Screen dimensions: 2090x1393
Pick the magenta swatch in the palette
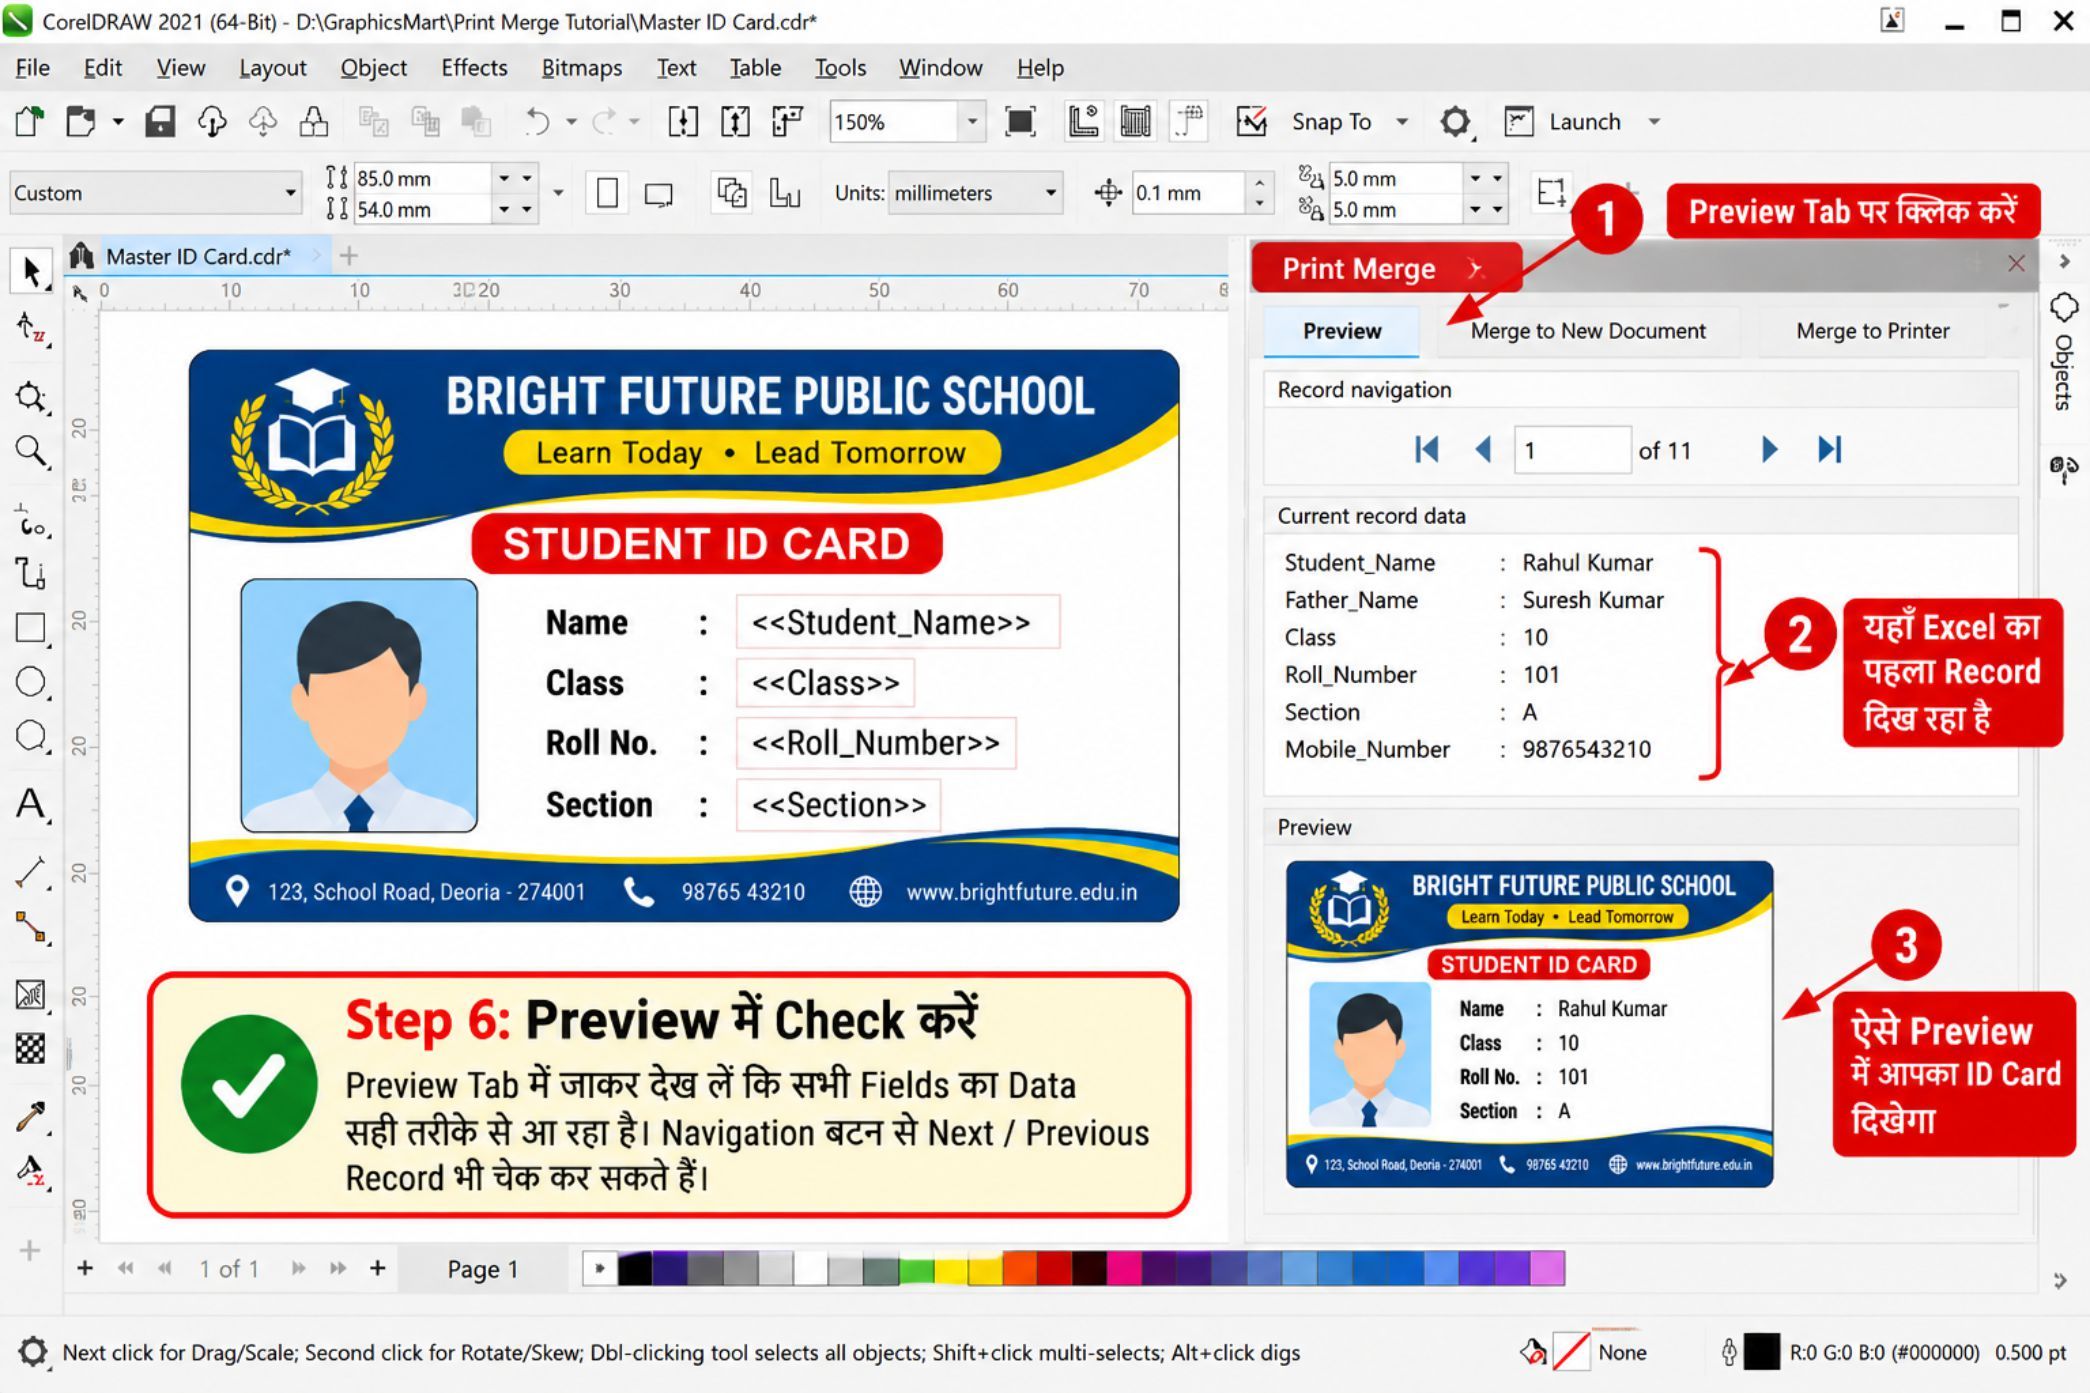[1125, 1269]
